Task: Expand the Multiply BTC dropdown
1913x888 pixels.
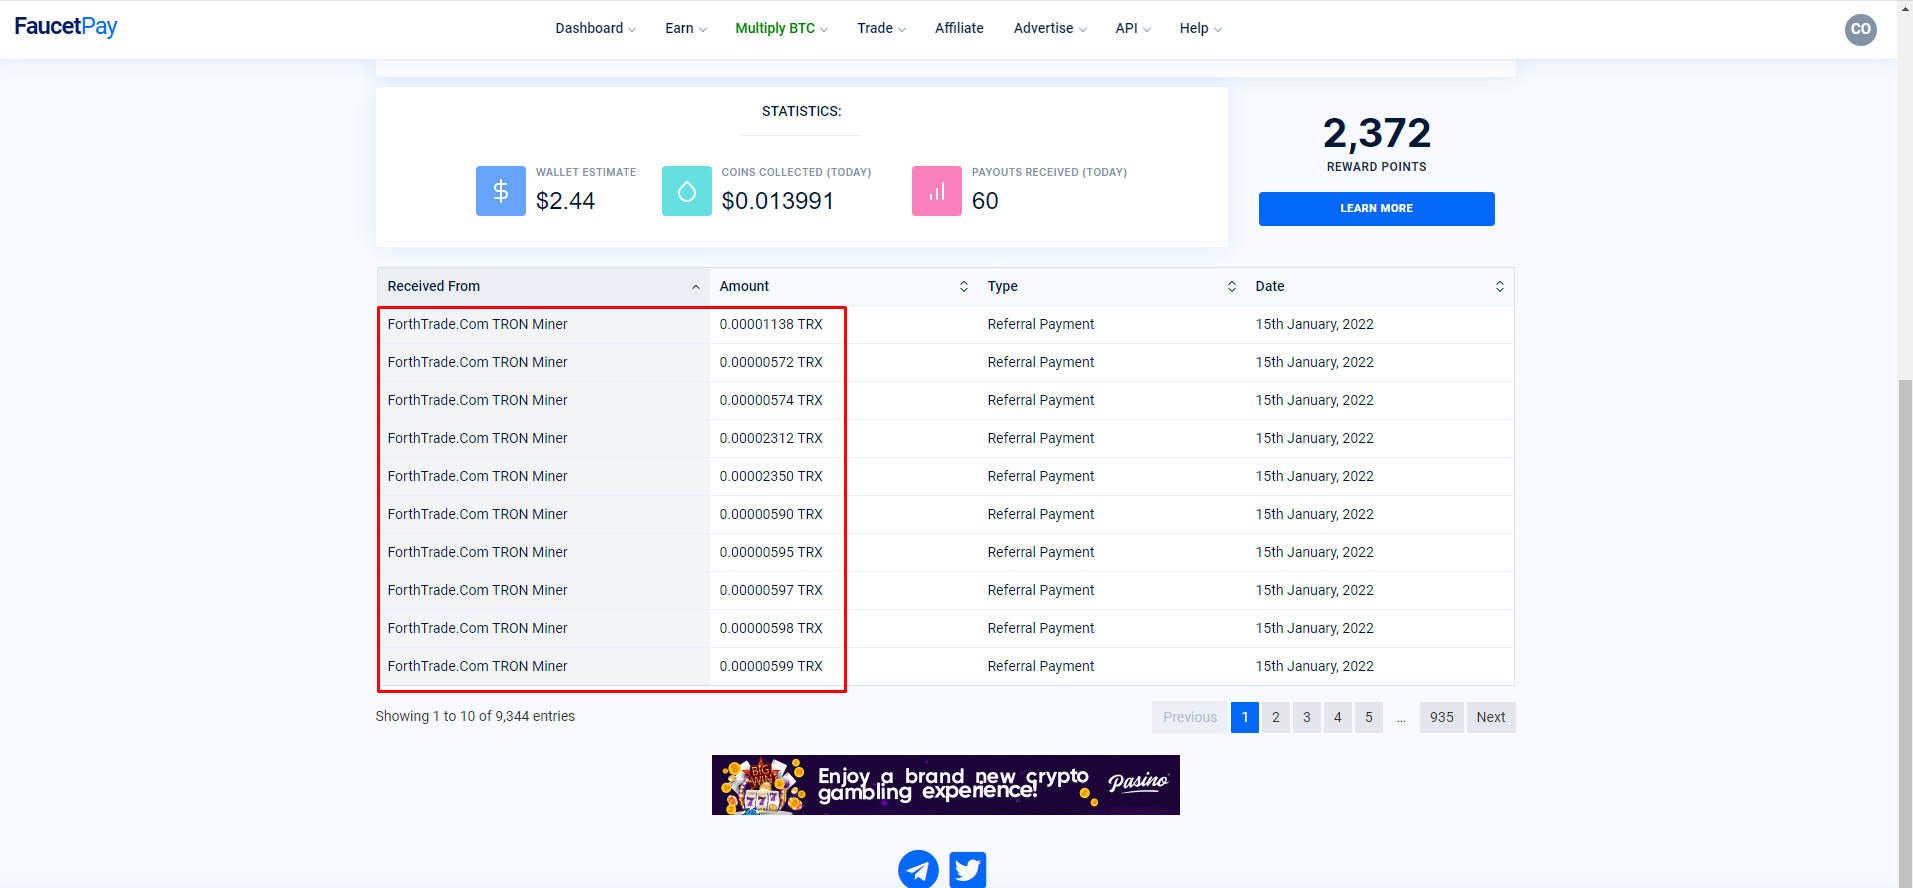Action: (782, 28)
